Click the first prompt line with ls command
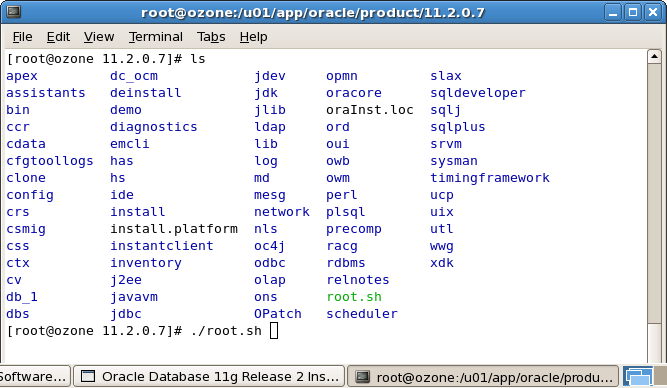The height and width of the screenshot is (388, 667). pos(106,59)
